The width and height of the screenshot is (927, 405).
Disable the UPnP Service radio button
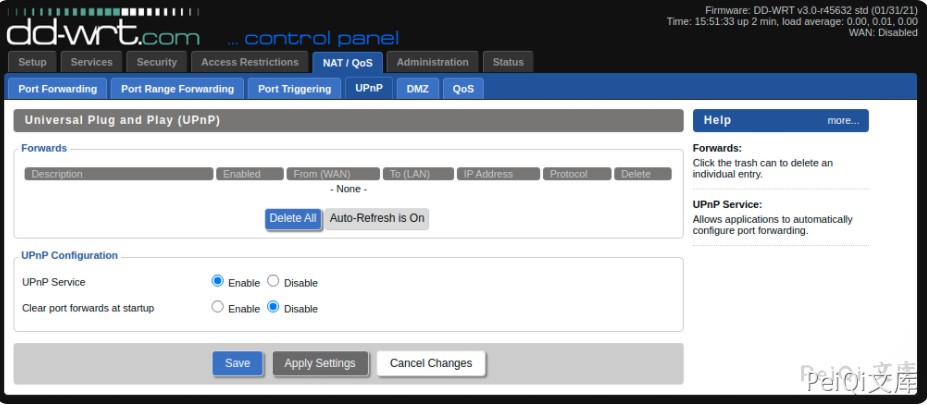273,282
